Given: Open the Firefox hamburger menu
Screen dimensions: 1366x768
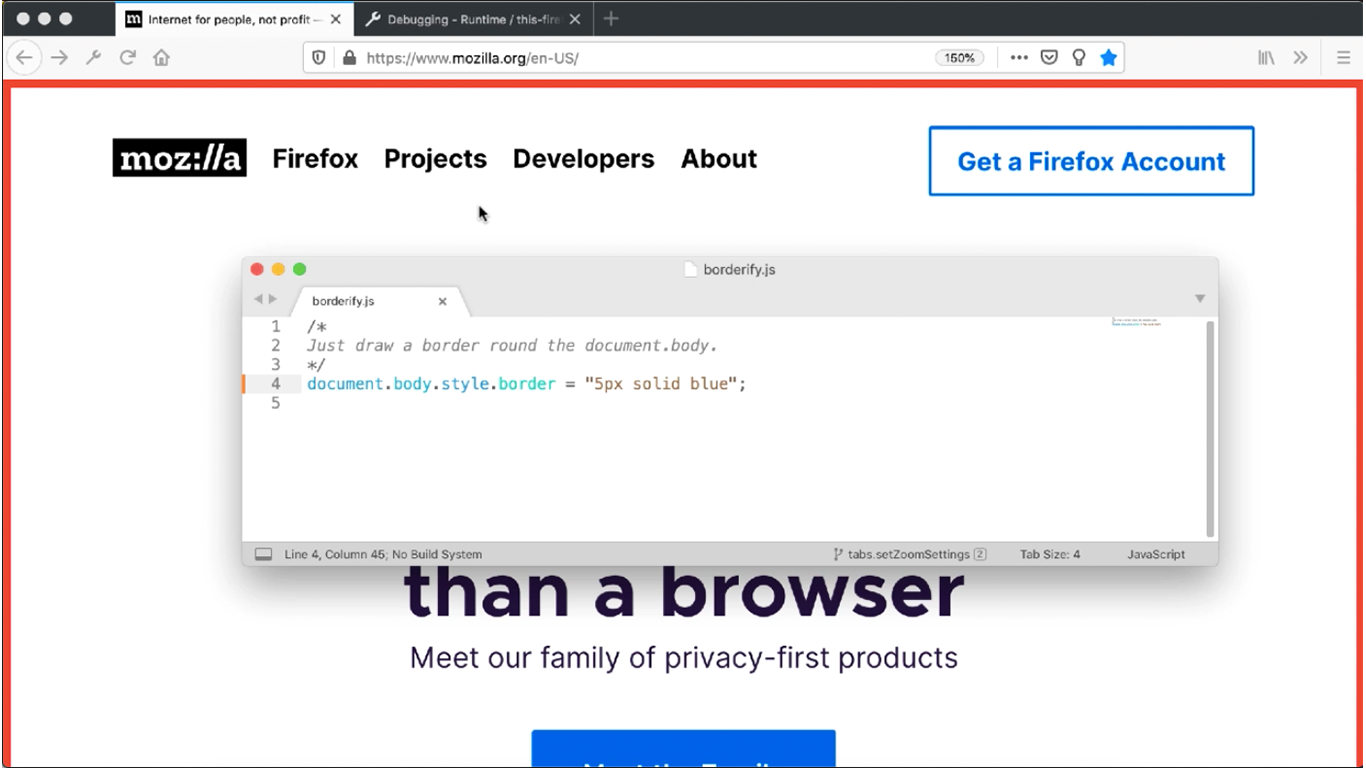Looking at the screenshot, I should click(1344, 57).
